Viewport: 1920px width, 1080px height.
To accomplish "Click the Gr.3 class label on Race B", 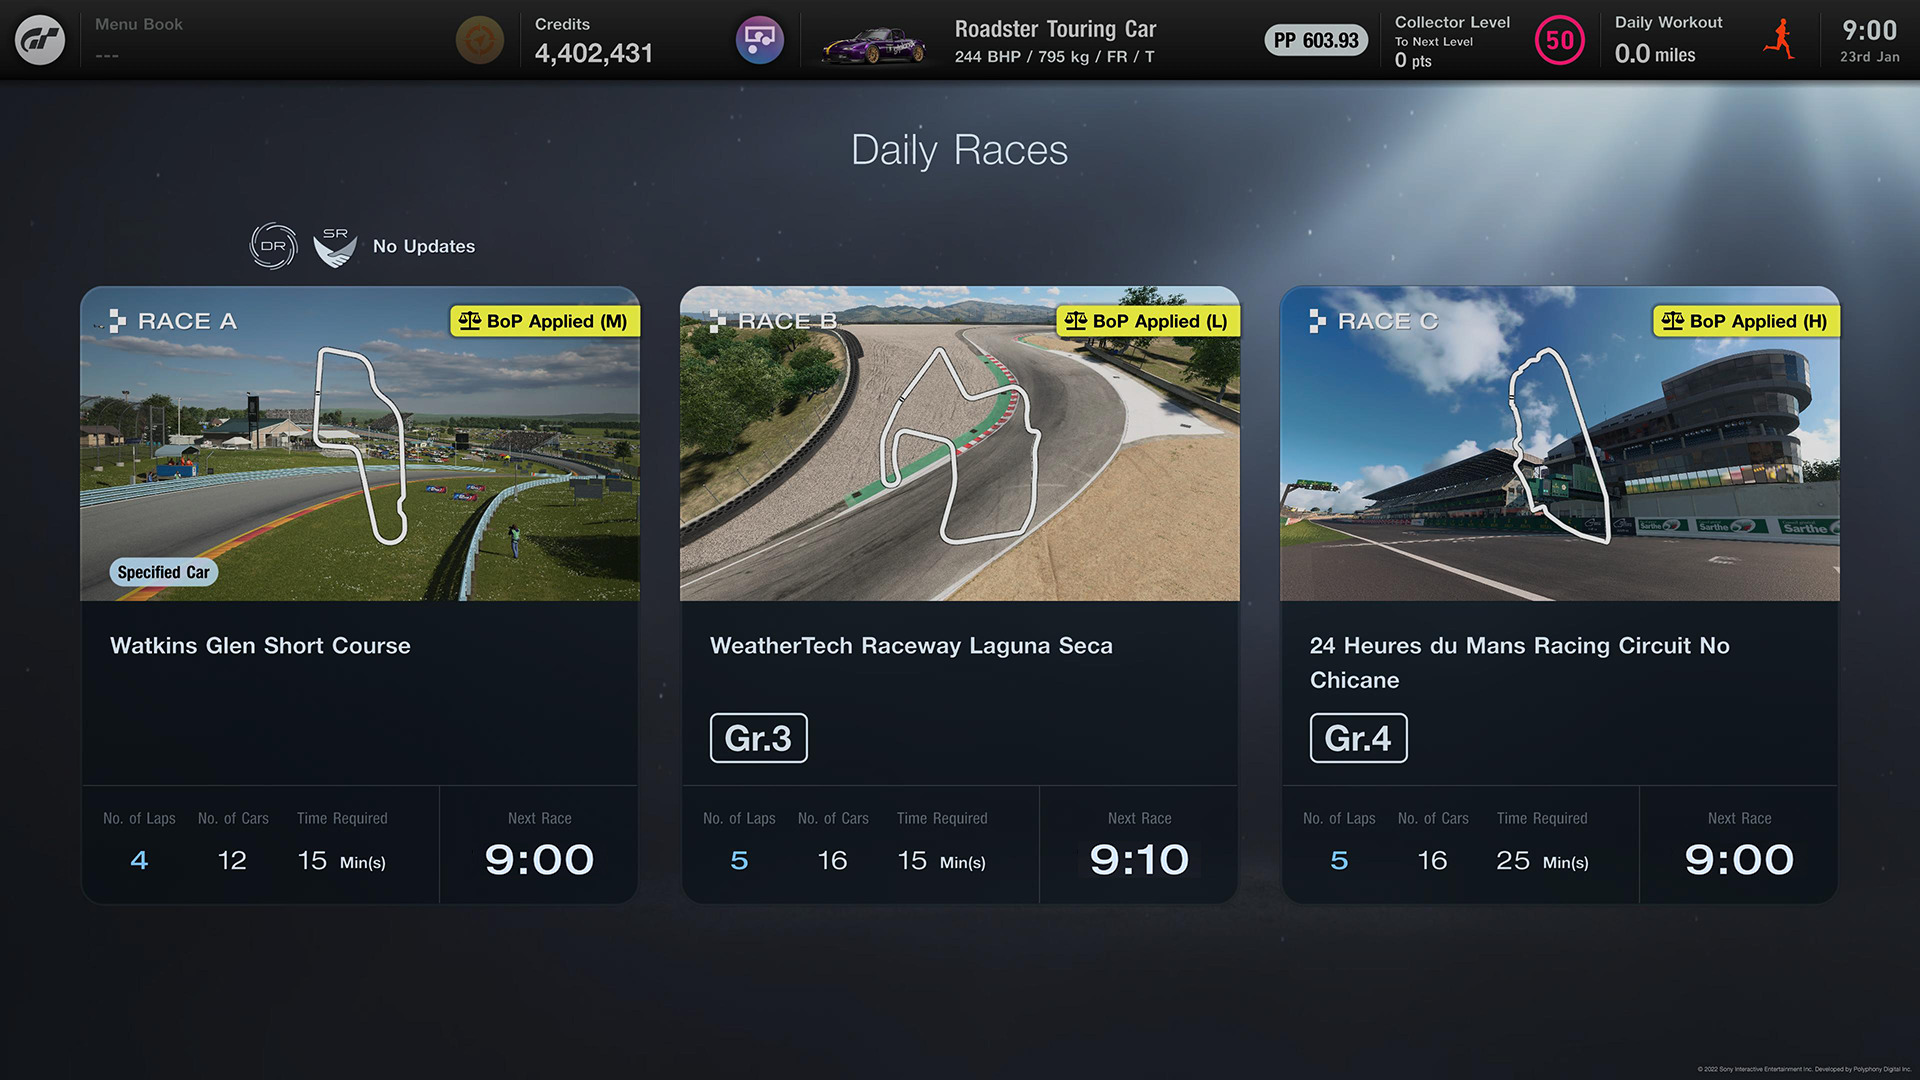I will pos(757,738).
